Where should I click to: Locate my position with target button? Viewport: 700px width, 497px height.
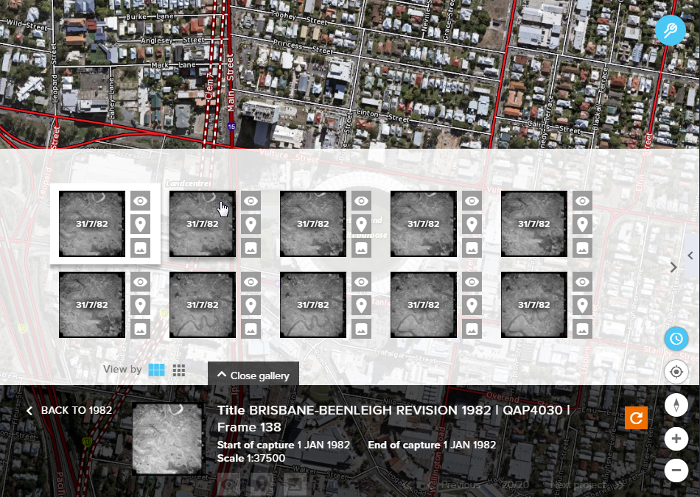[x=676, y=372]
